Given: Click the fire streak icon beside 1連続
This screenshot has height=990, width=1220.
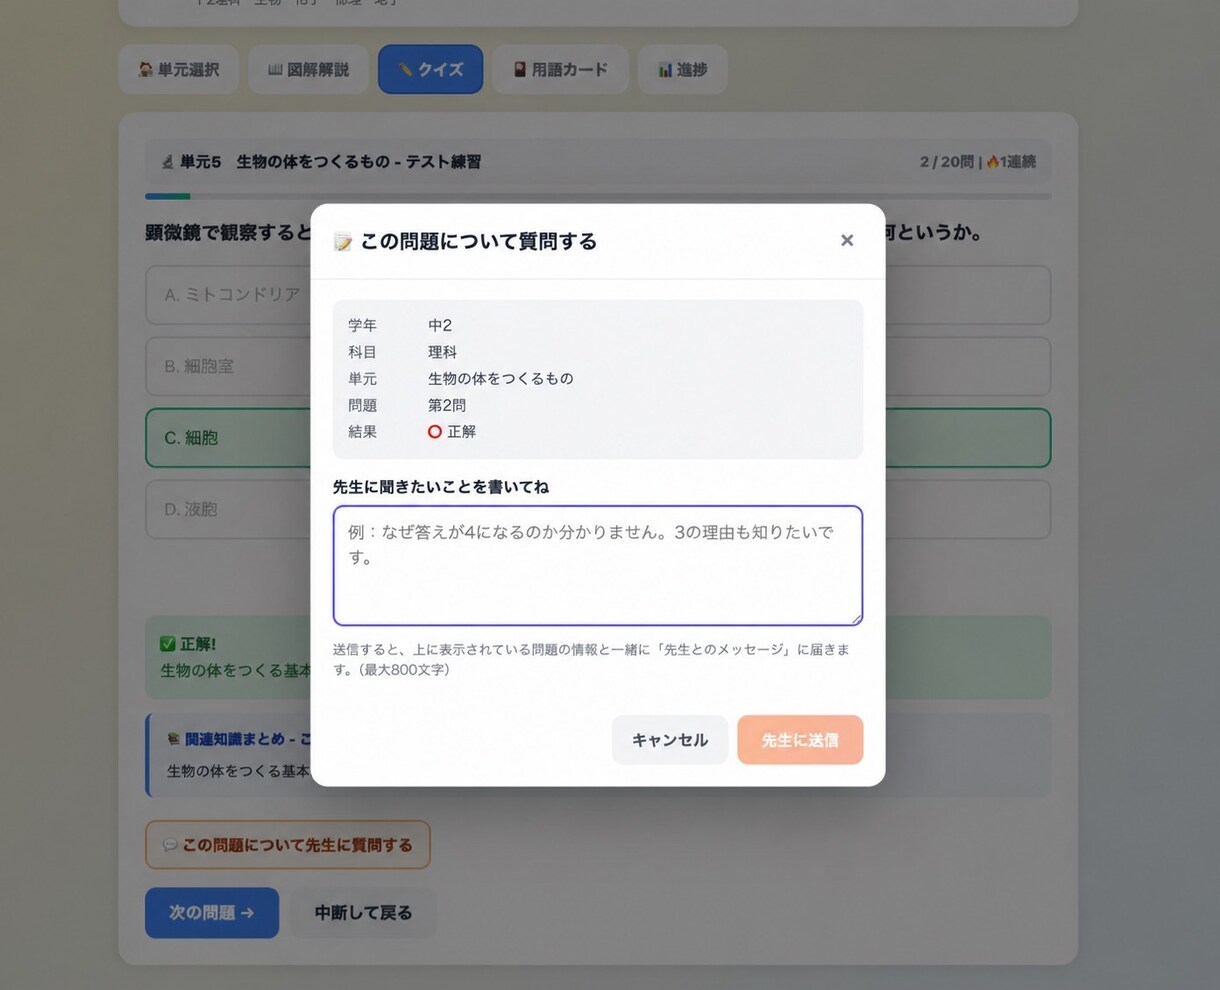Looking at the screenshot, I should (x=993, y=162).
